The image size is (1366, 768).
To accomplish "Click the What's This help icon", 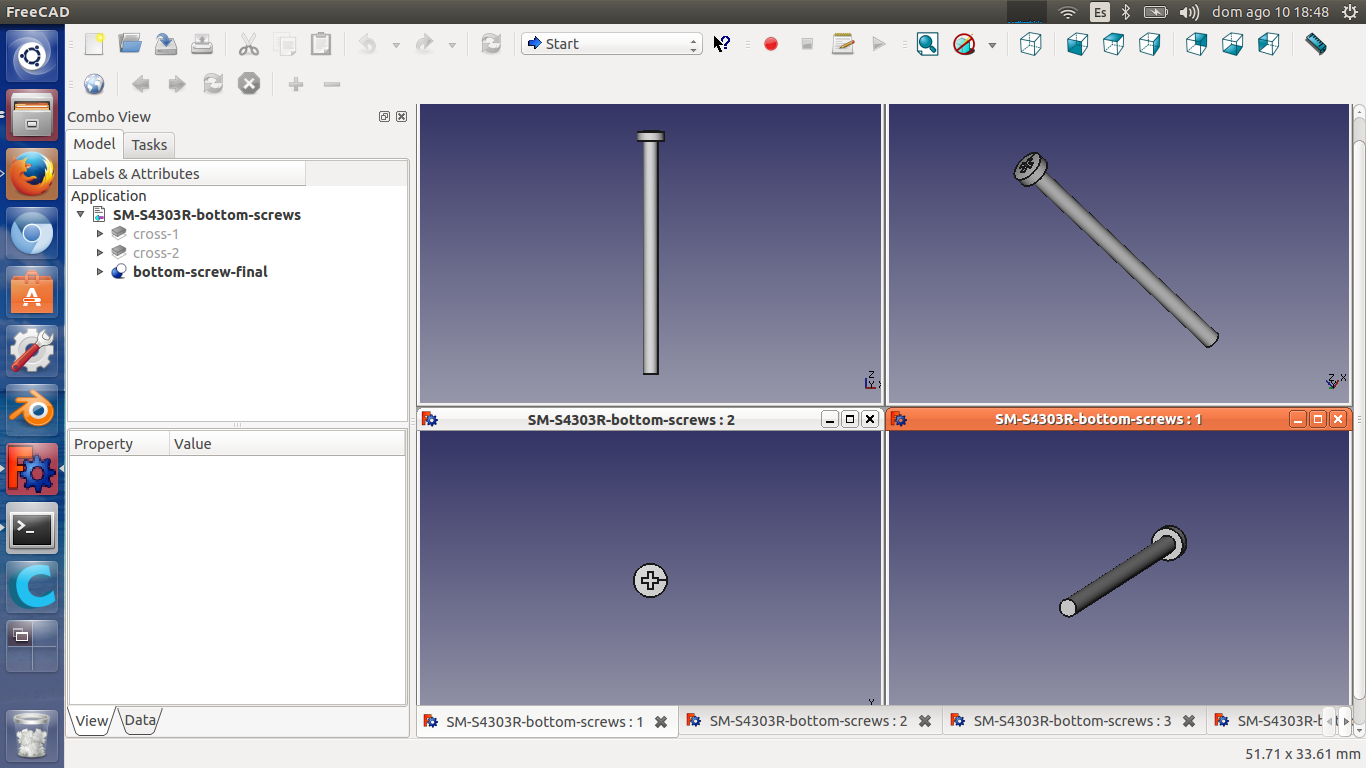I will [721, 44].
